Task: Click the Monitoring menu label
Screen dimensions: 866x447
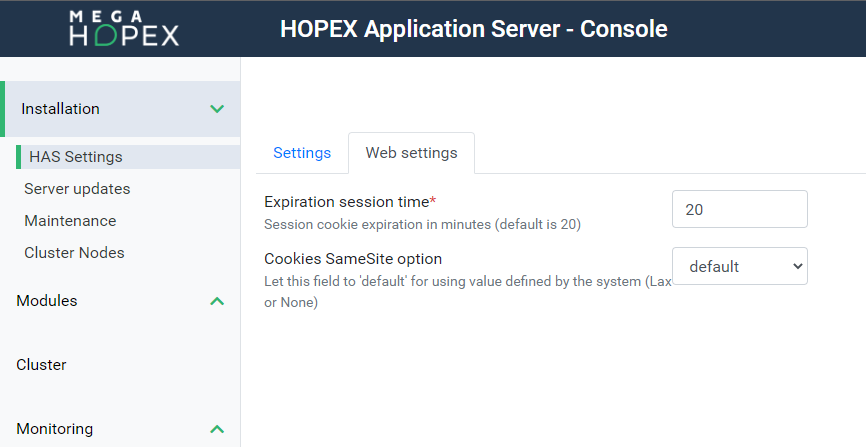Action: coord(55,429)
